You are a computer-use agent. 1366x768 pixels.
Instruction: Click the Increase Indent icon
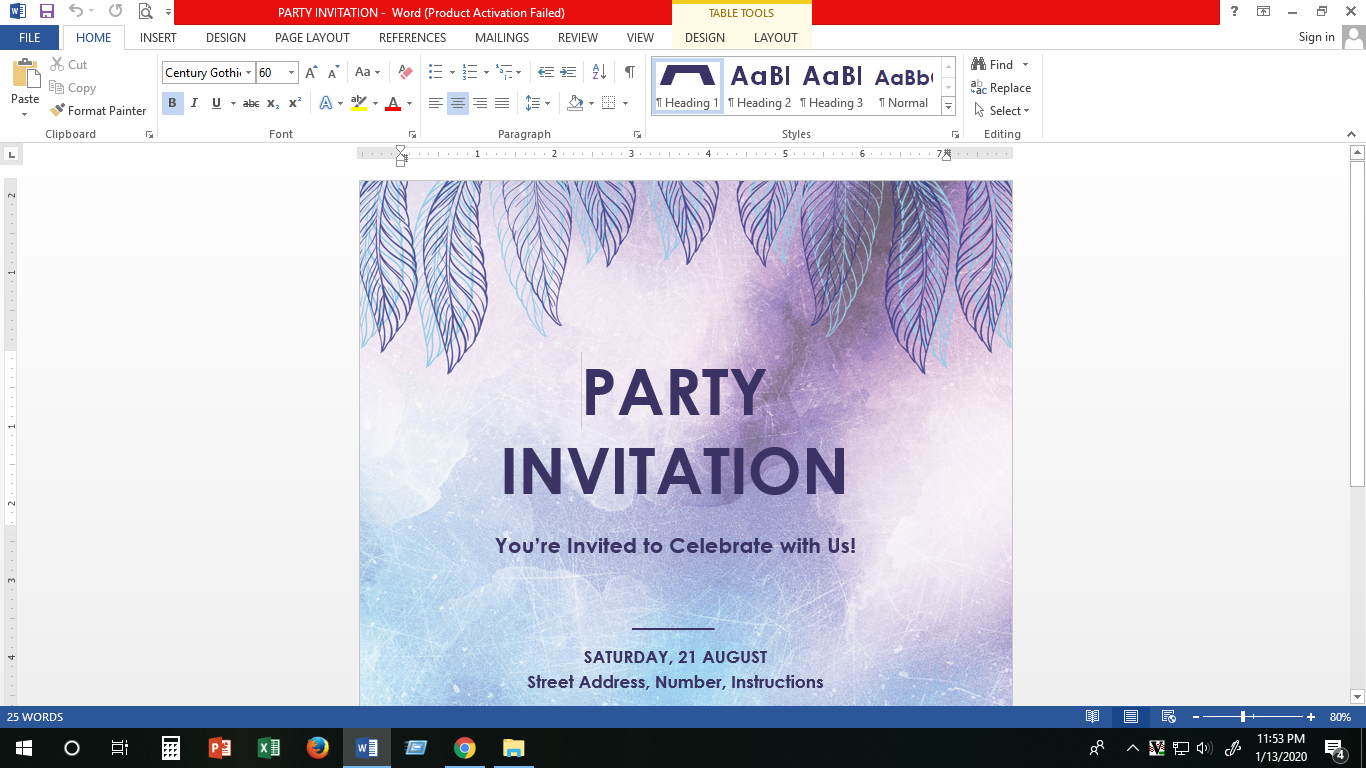pyautogui.click(x=569, y=72)
